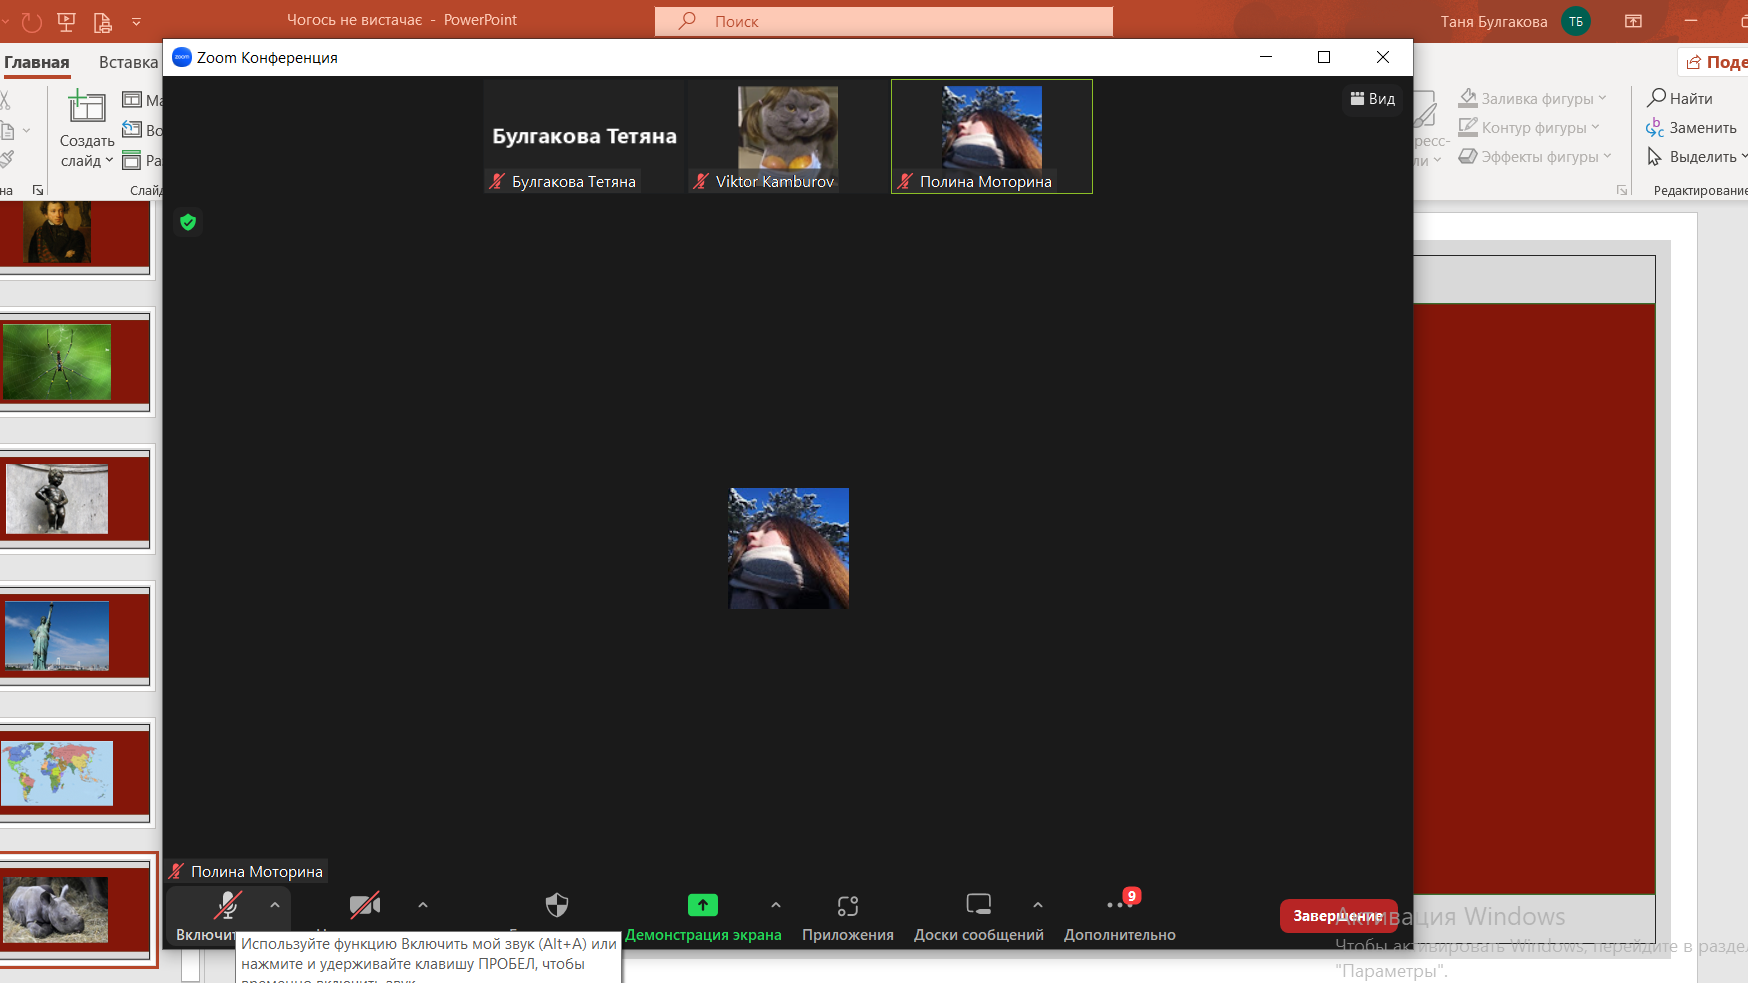
Task: Click Заменить replace in the editing group
Action: tap(1692, 127)
